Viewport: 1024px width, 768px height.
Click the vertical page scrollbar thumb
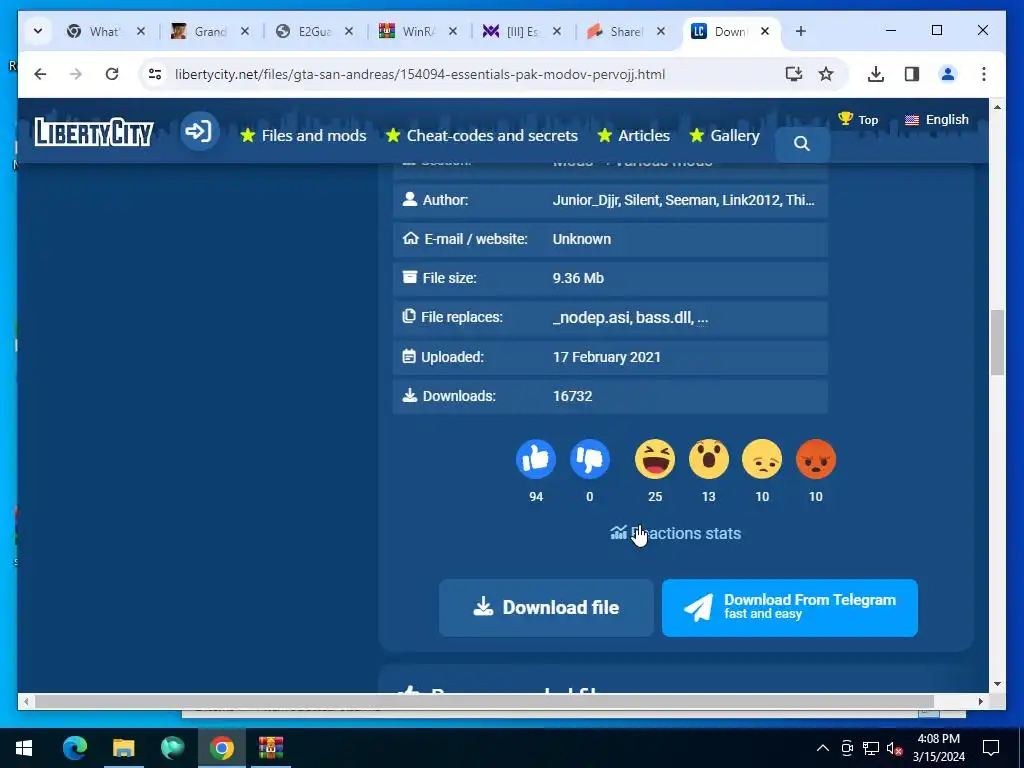pyautogui.click(x=997, y=342)
